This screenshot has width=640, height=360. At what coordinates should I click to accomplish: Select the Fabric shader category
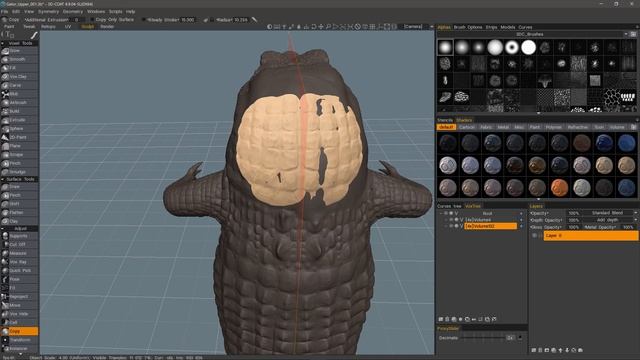pyautogui.click(x=486, y=127)
